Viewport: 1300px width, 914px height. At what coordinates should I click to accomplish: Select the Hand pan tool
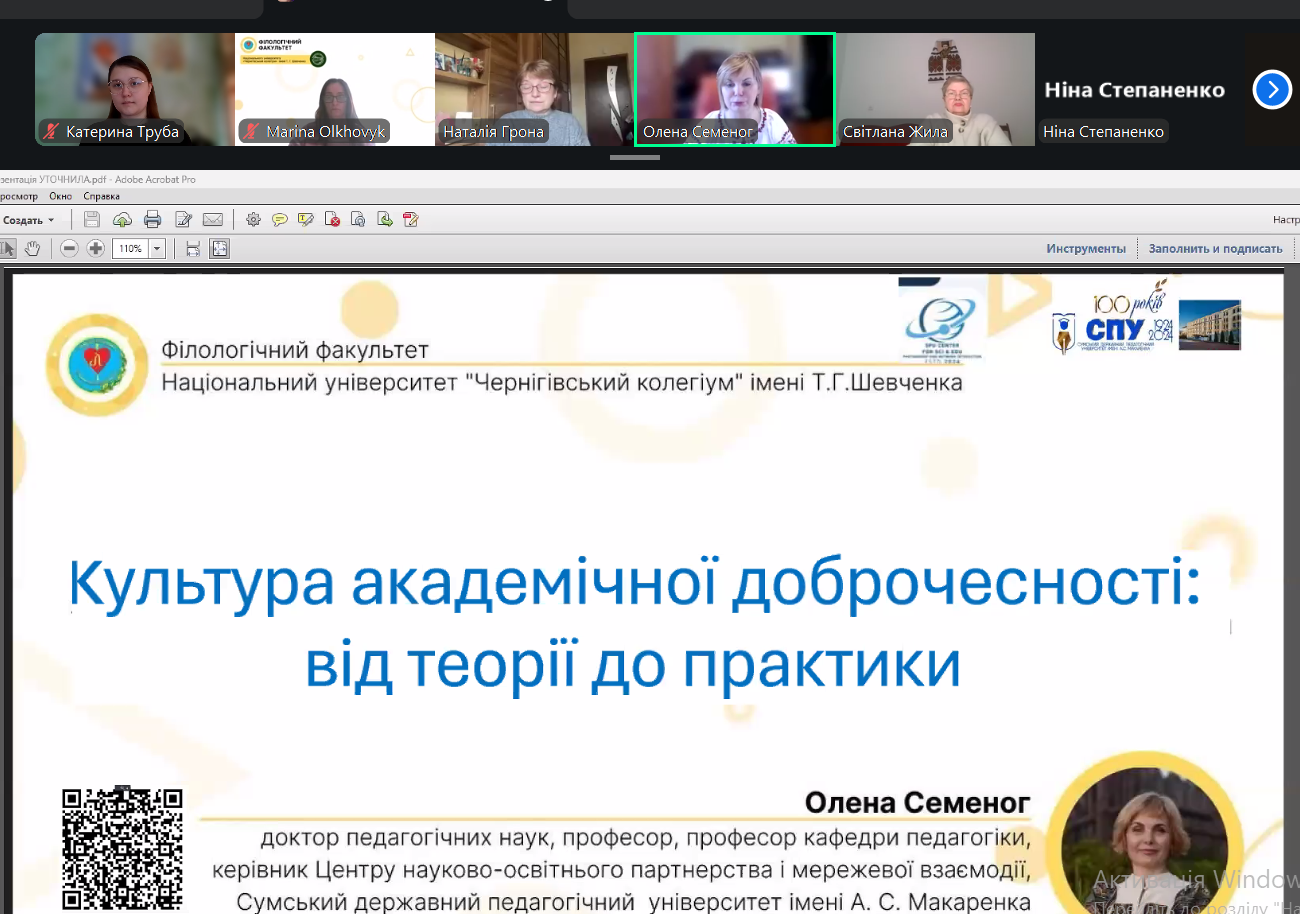(x=32, y=249)
